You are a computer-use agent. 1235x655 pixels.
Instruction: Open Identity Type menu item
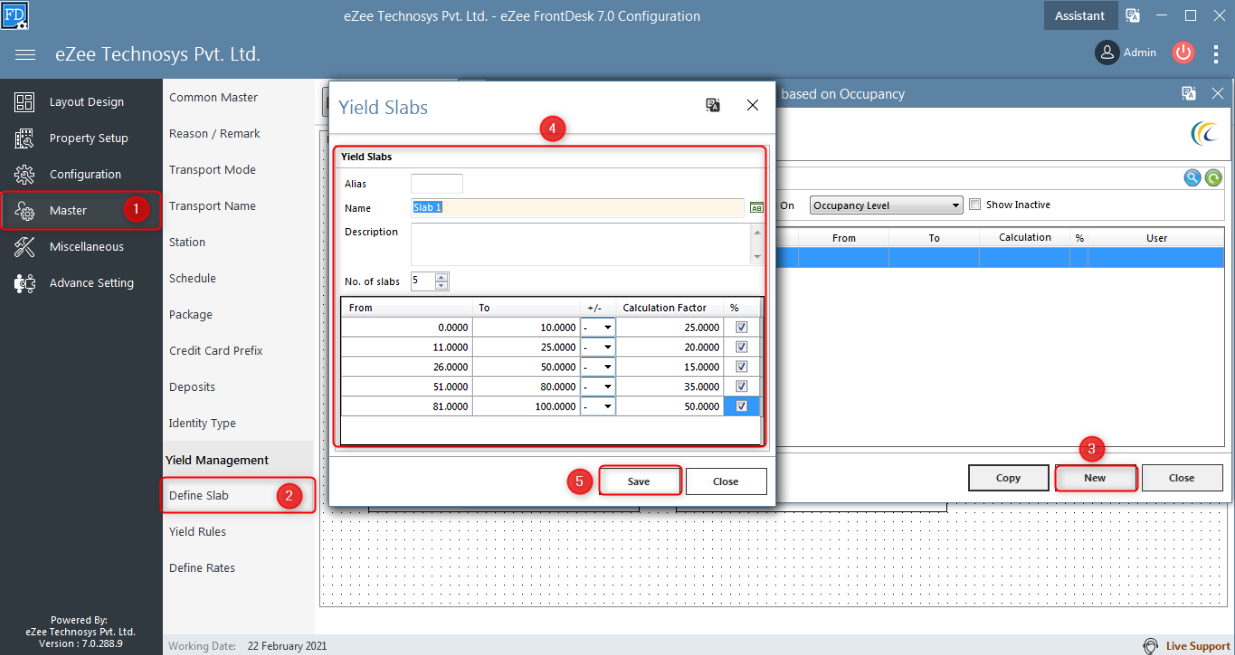tap(202, 423)
